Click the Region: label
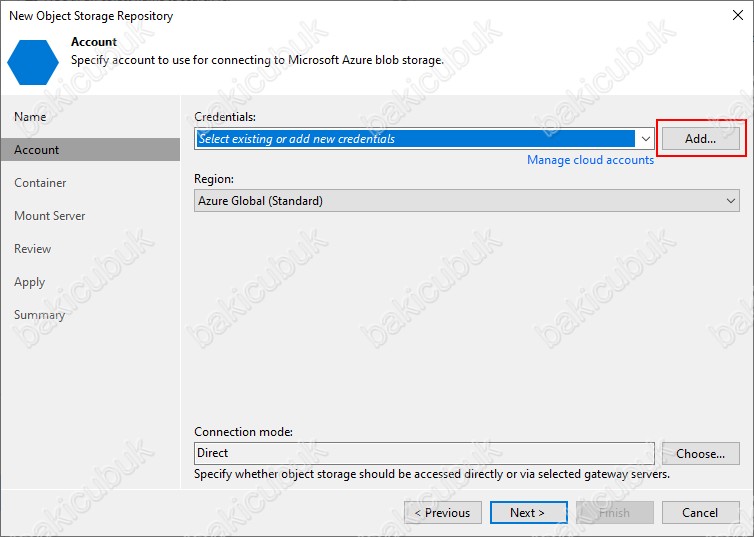This screenshot has width=754, height=537. tap(214, 179)
